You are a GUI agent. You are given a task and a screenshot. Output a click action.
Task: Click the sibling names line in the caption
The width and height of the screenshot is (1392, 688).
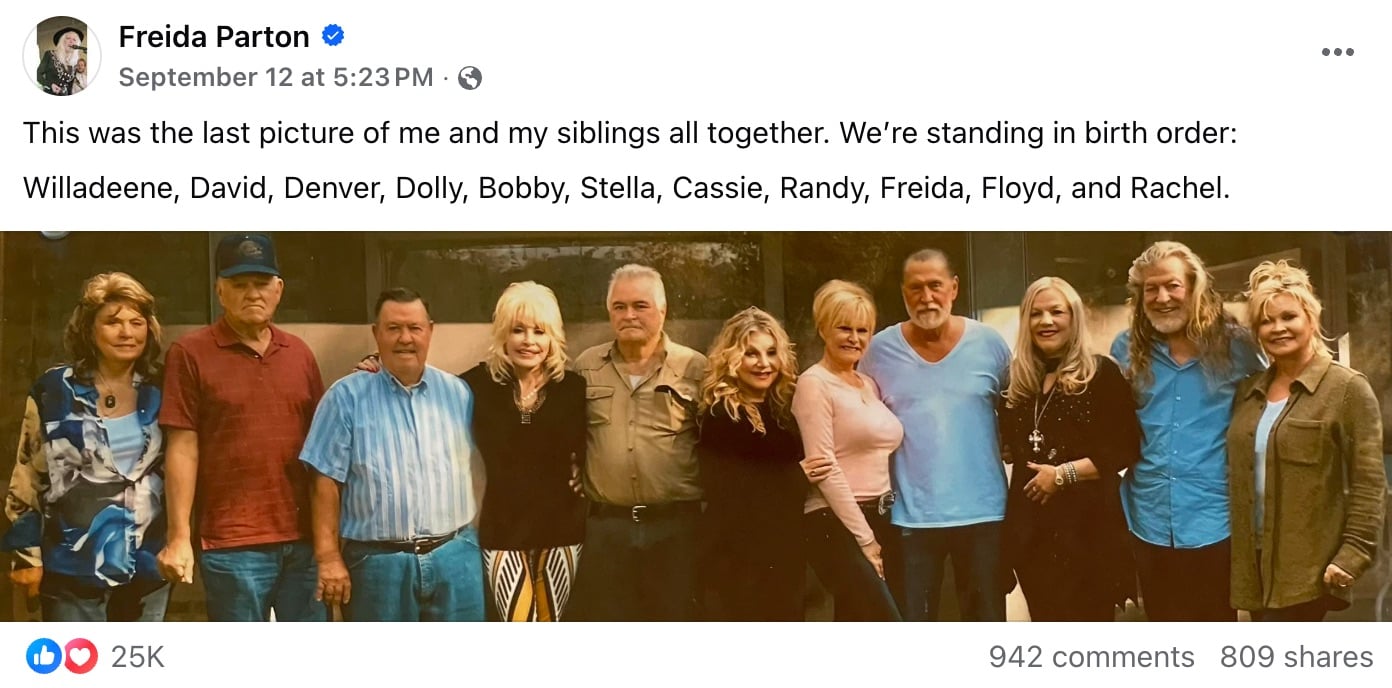click(626, 188)
